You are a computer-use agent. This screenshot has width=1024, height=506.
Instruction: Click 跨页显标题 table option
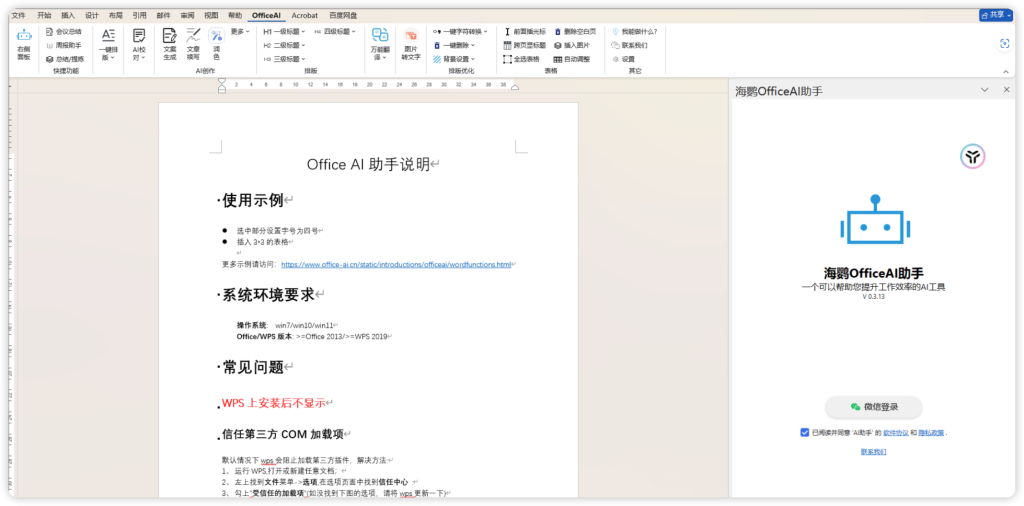click(524, 45)
